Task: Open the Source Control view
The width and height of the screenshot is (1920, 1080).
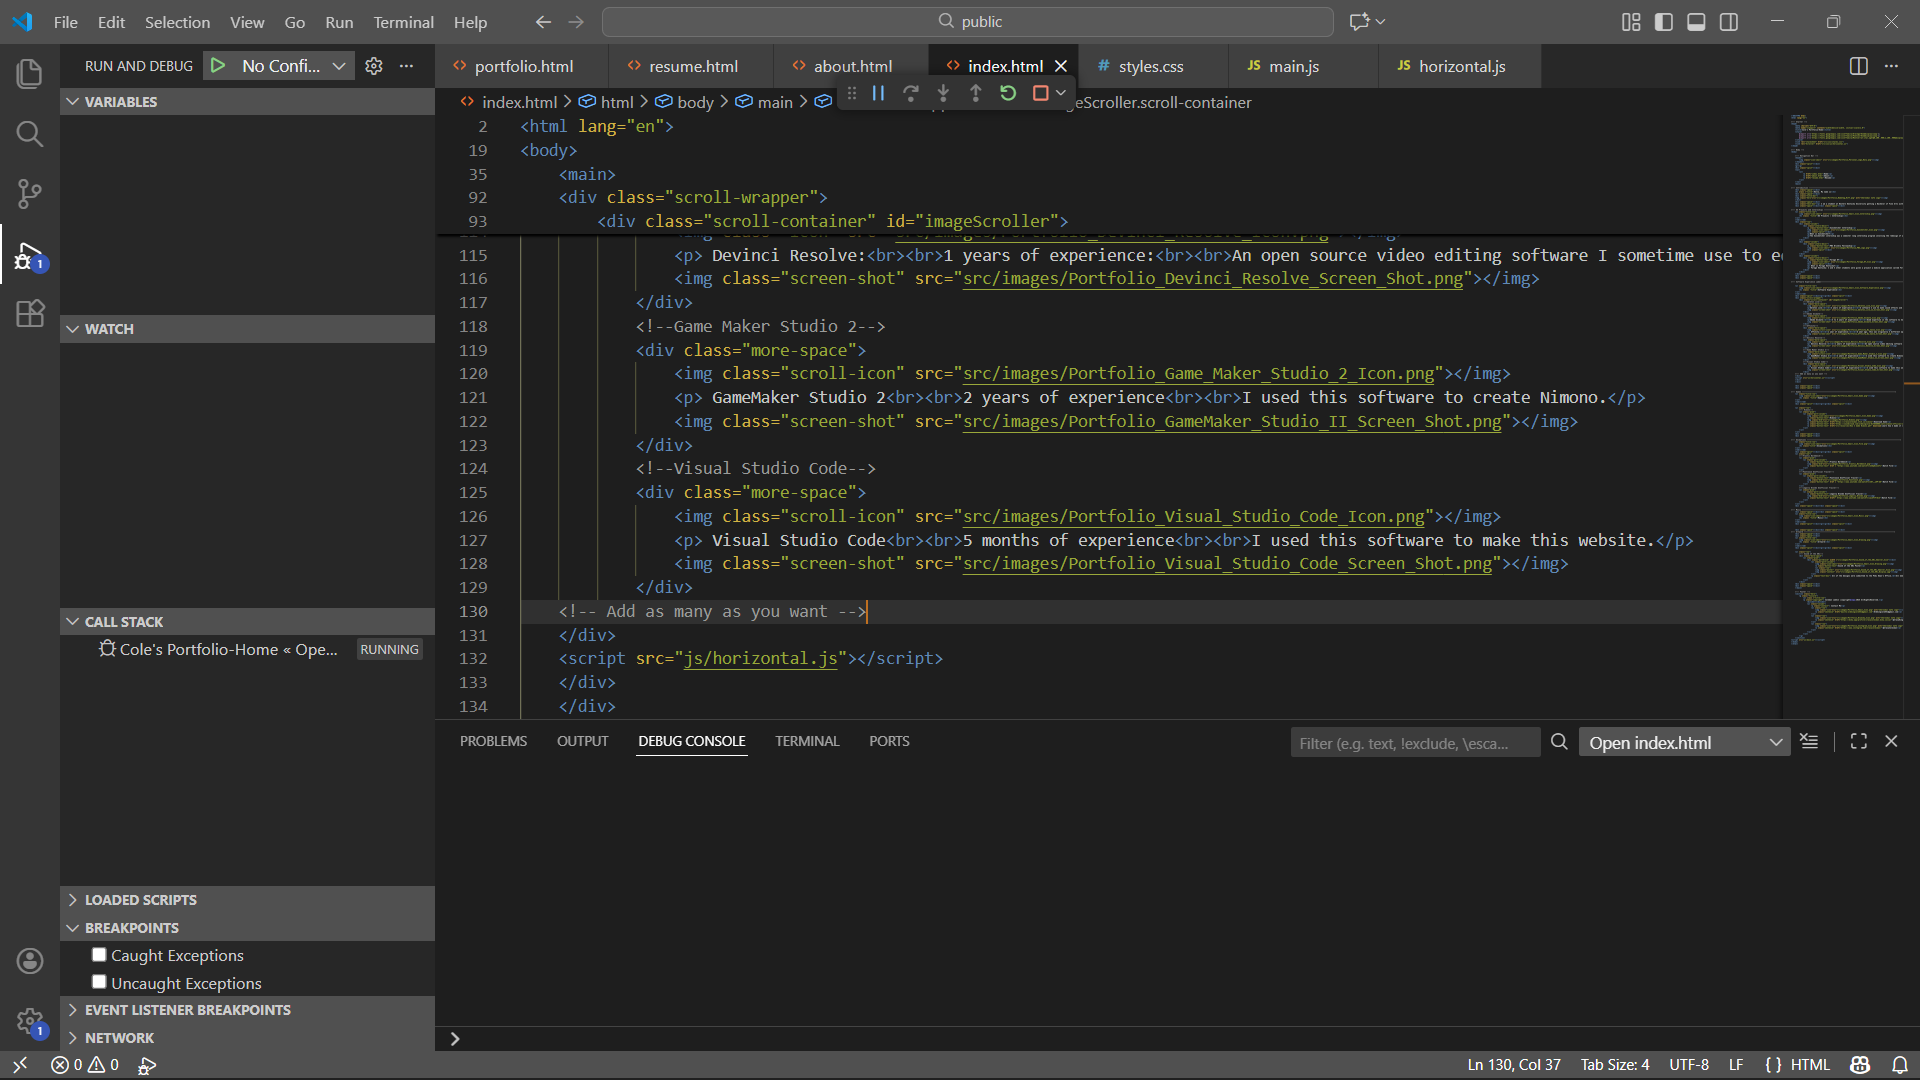Action: 30,193
